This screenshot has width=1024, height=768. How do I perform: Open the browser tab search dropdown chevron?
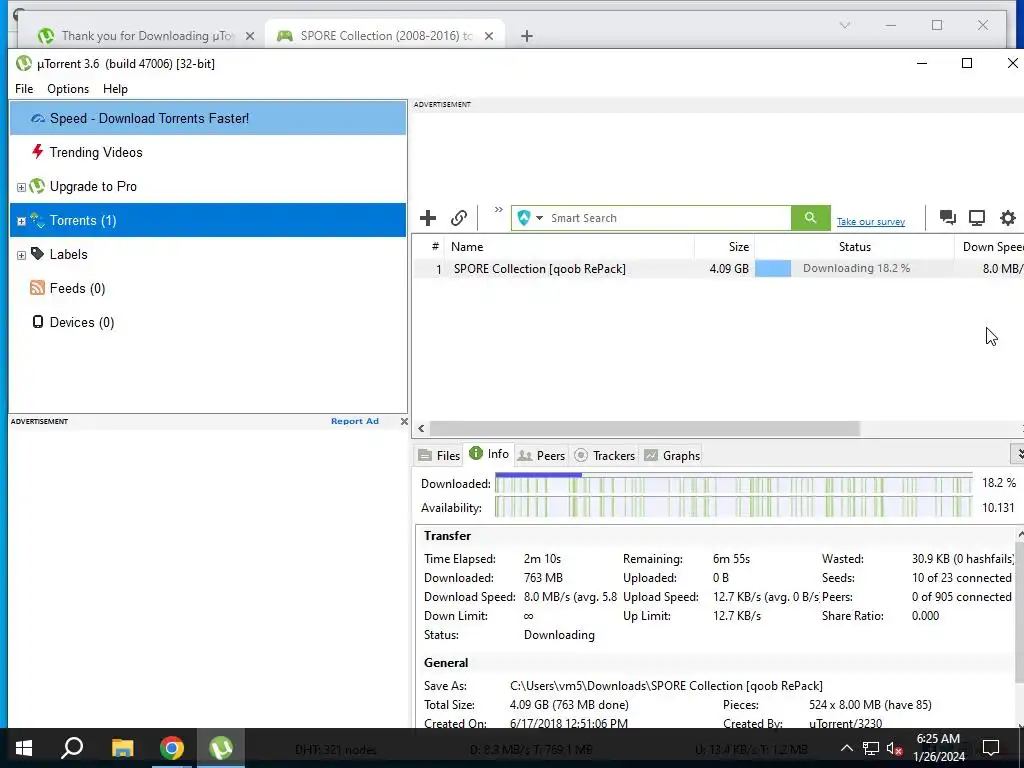(x=844, y=25)
